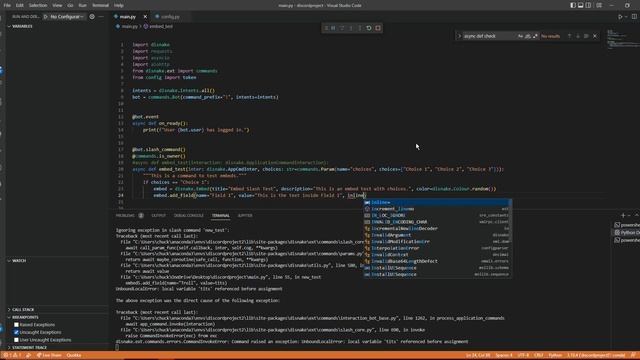640x360 pixels.
Task: Open launch.json via the gear icon
Action: tap(92, 17)
